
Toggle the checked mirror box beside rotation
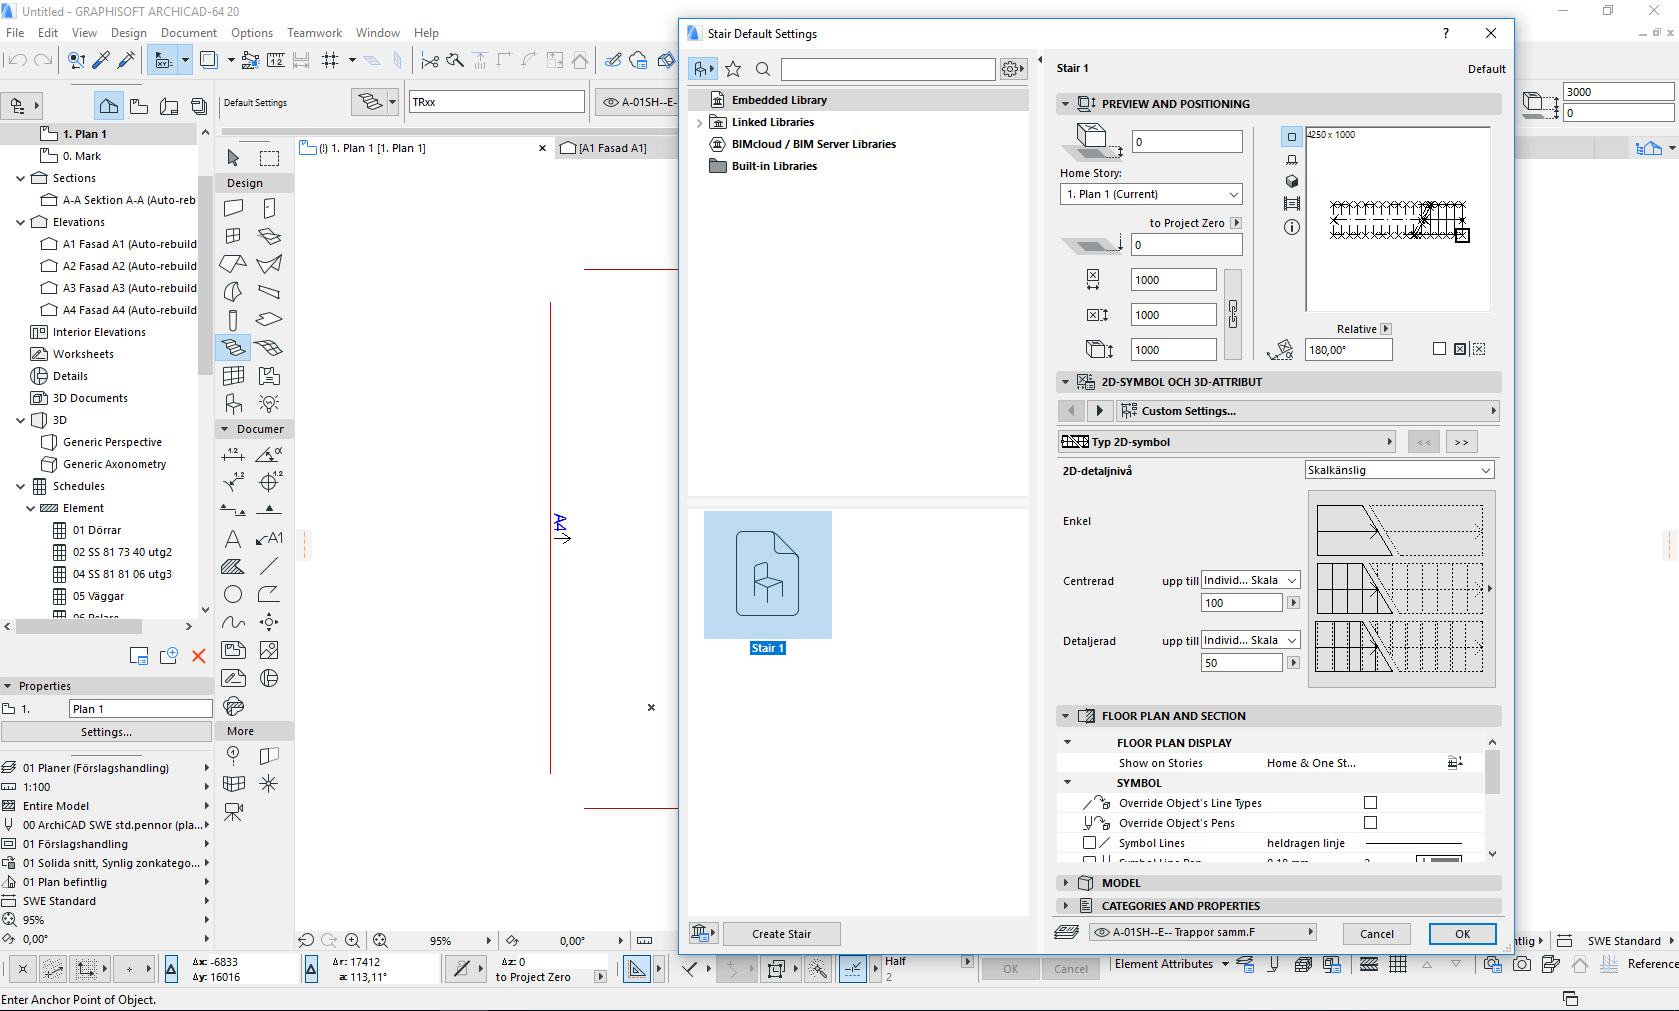pos(1460,349)
